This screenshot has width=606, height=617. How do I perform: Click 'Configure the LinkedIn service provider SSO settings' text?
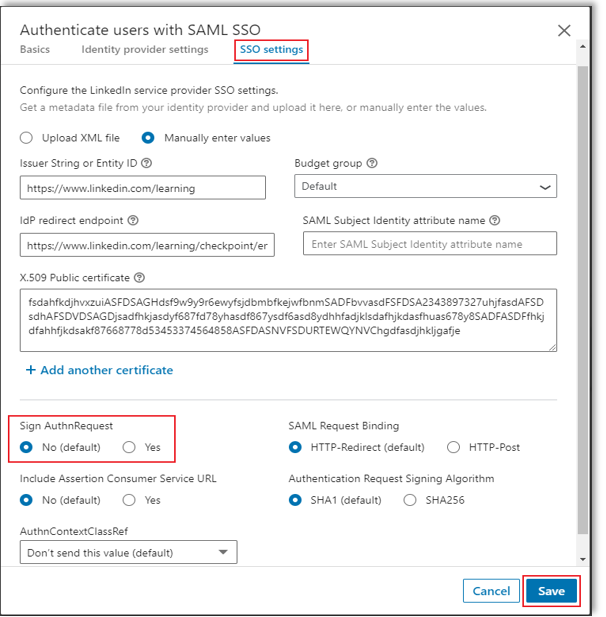(x=149, y=90)
